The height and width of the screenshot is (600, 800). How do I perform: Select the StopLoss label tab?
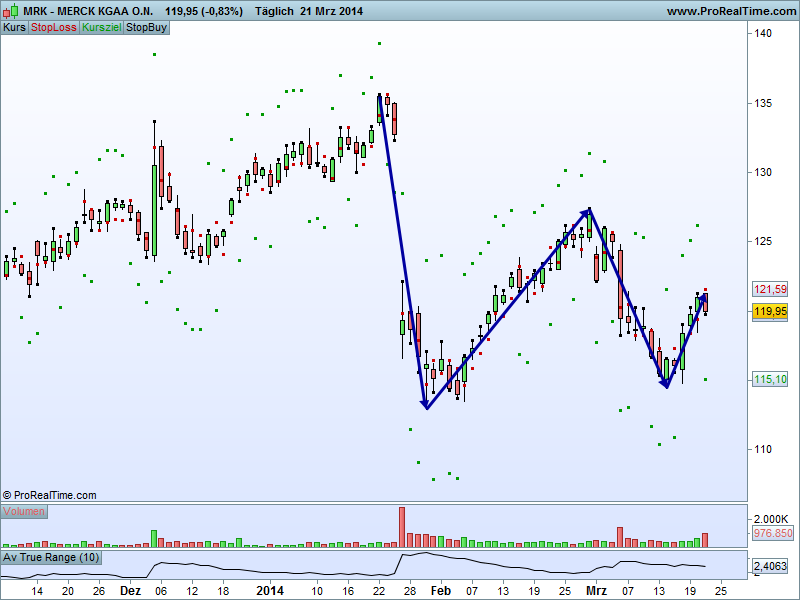54,28
